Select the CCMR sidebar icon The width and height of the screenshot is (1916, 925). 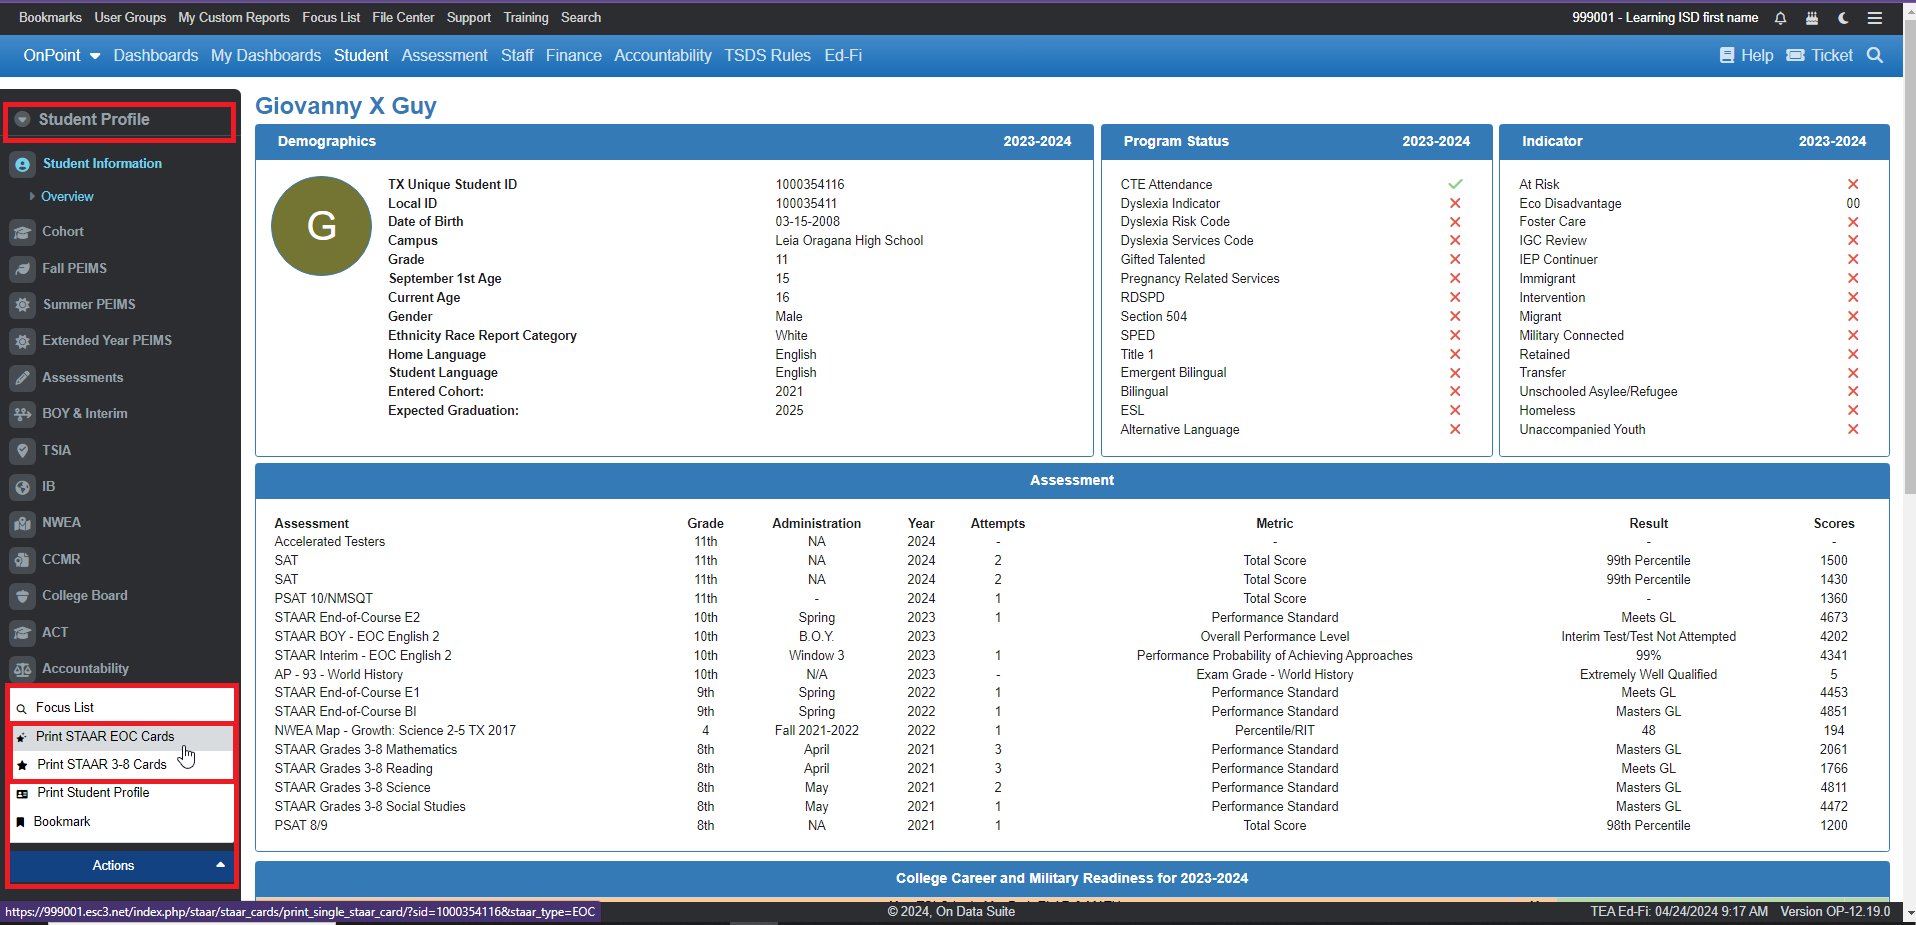(22, 559)
